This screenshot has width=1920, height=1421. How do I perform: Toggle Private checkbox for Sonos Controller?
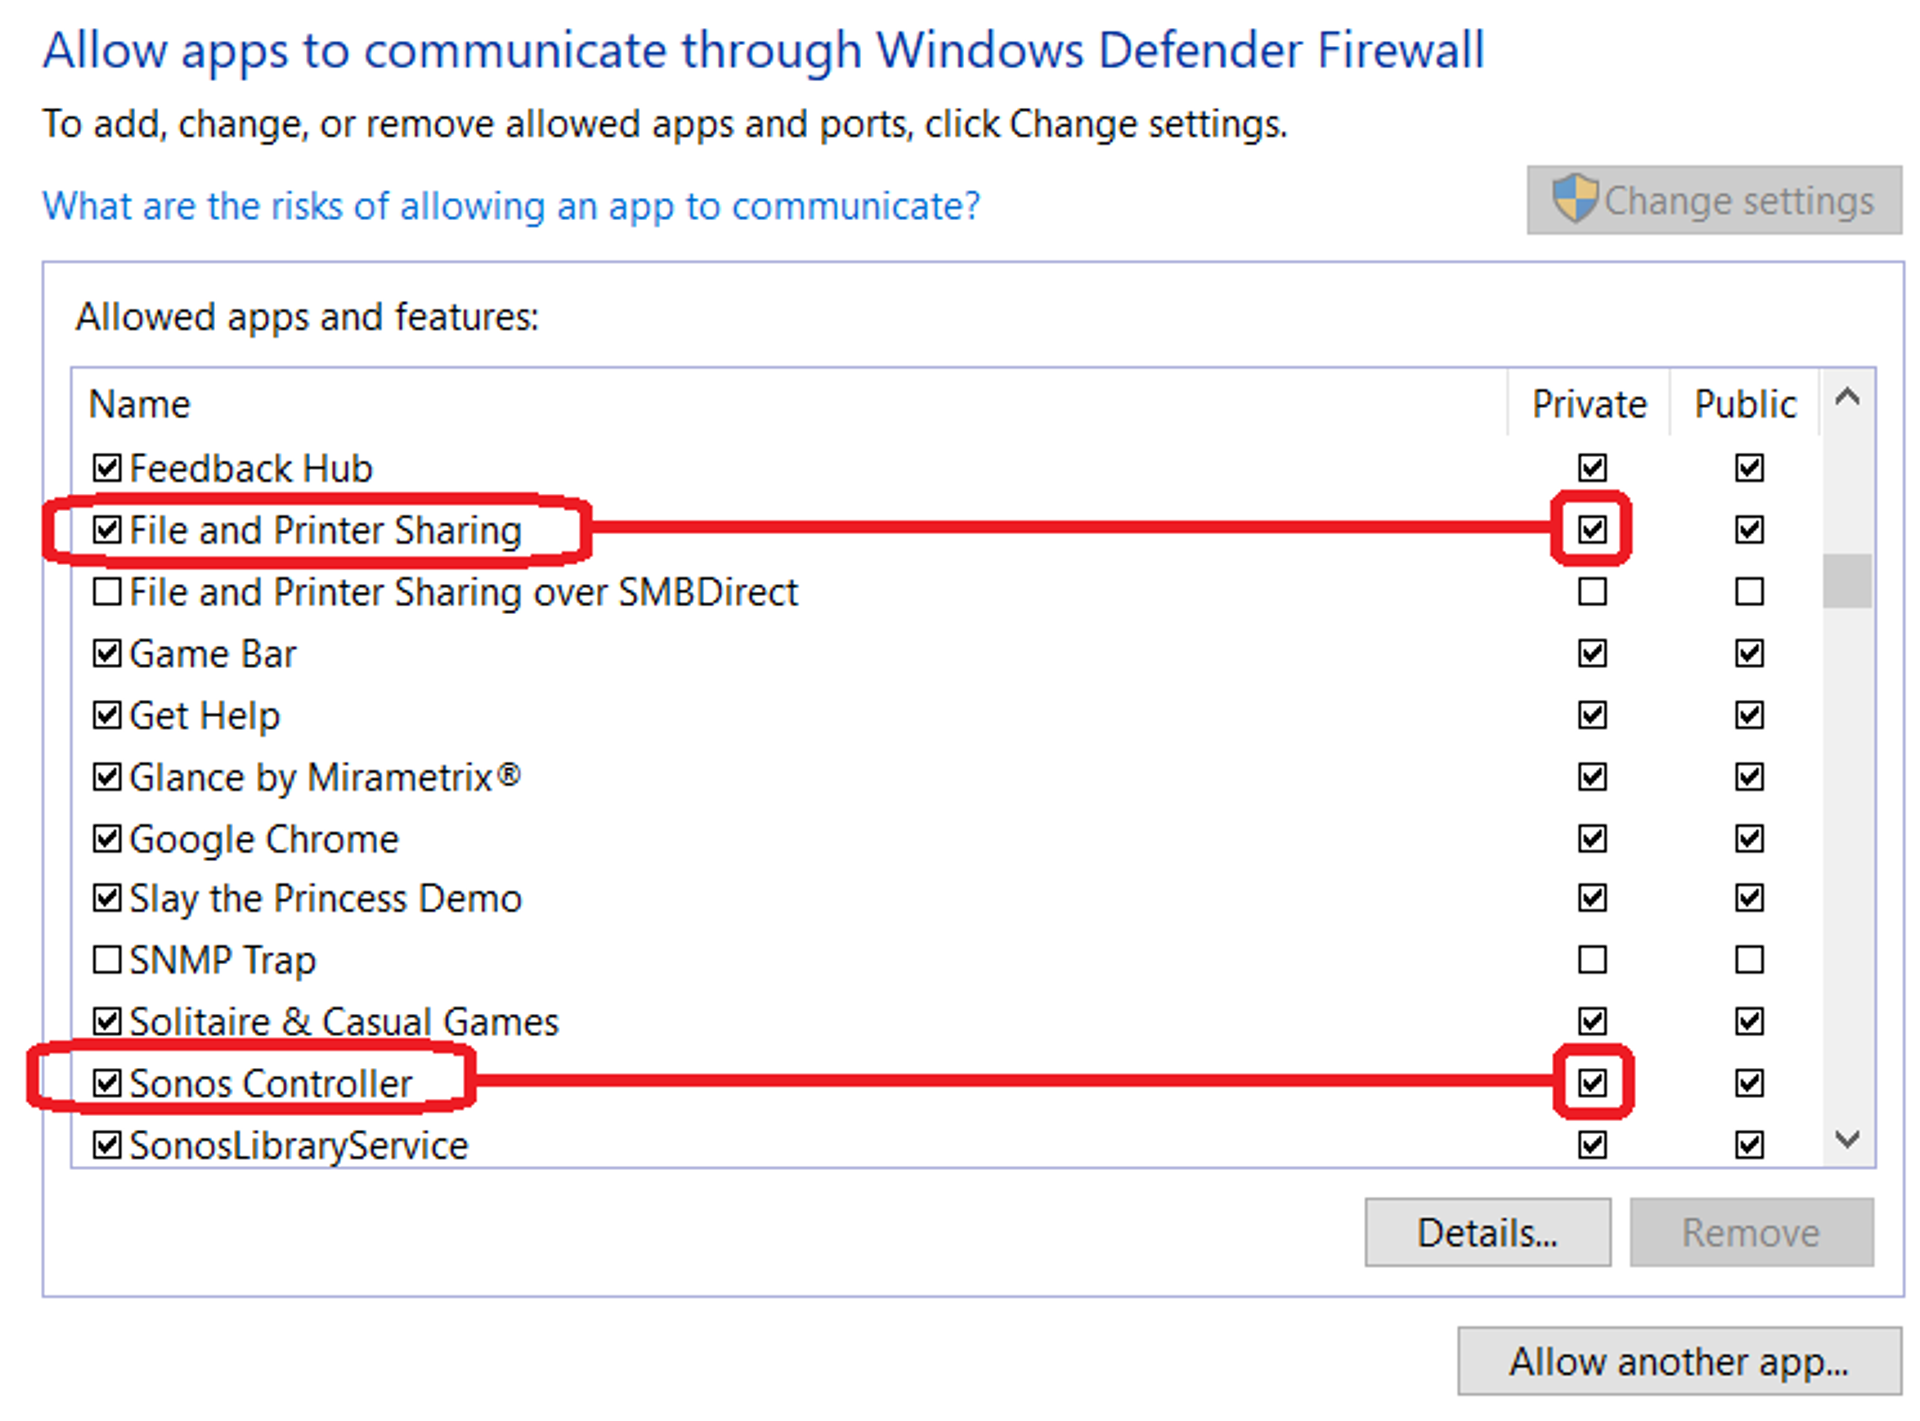coord(1592,1082)
